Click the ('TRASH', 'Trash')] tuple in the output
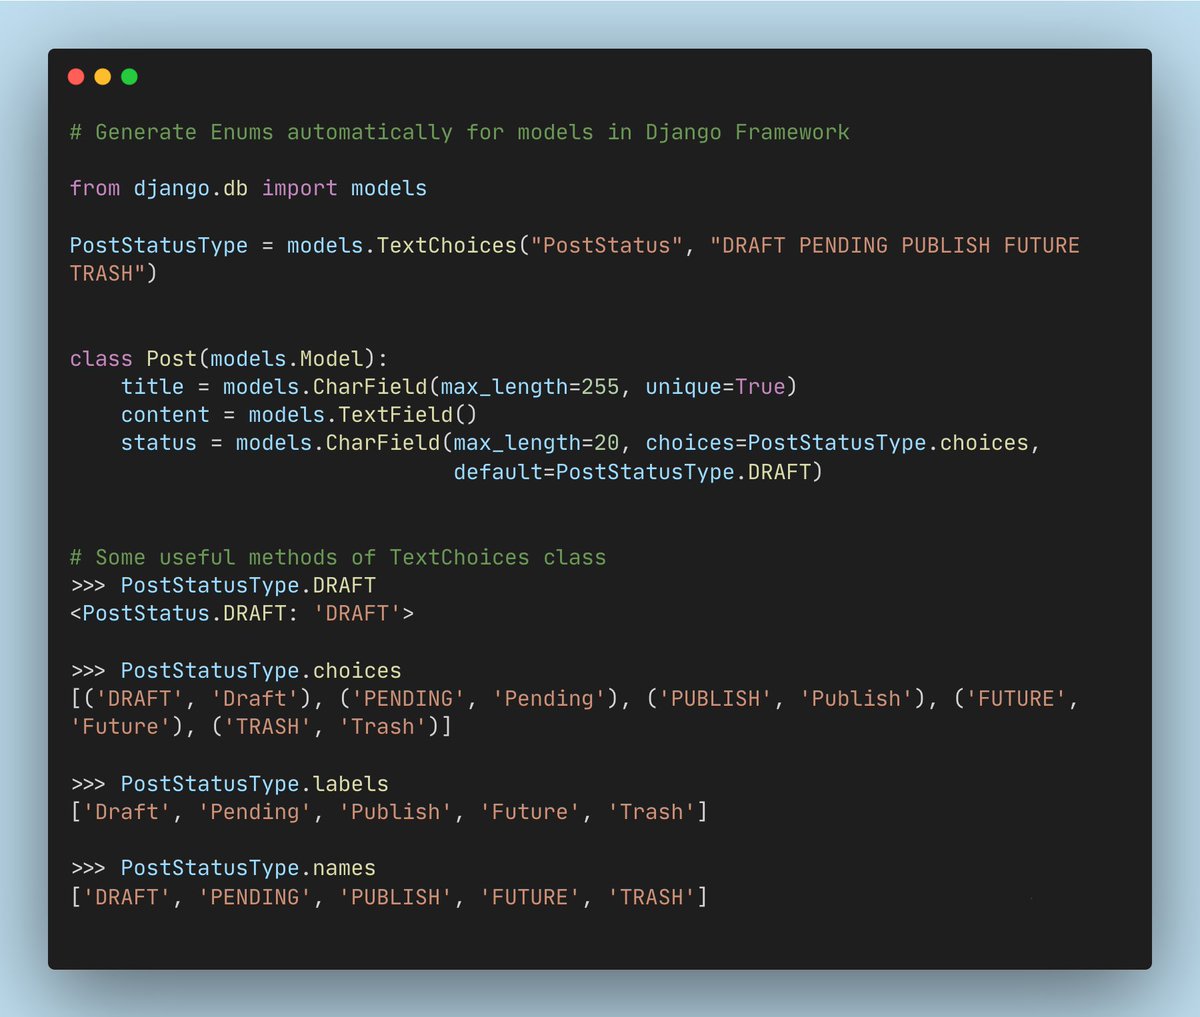The width and height of the screenshot is (1200, 1017). [x=331, y=726]
